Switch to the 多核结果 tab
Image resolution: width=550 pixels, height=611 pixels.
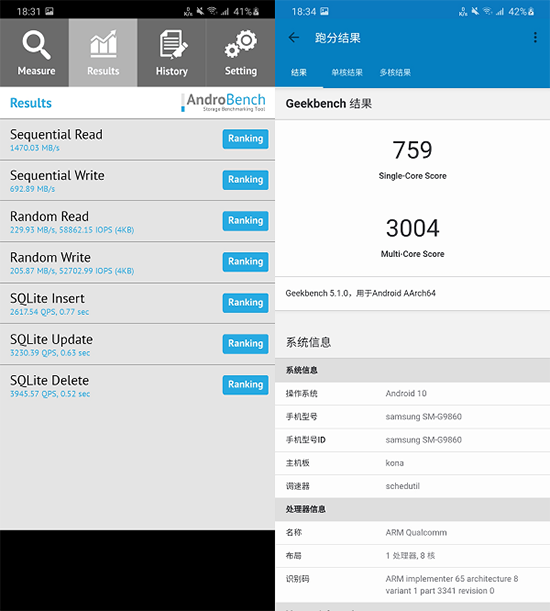coord(395,72)
